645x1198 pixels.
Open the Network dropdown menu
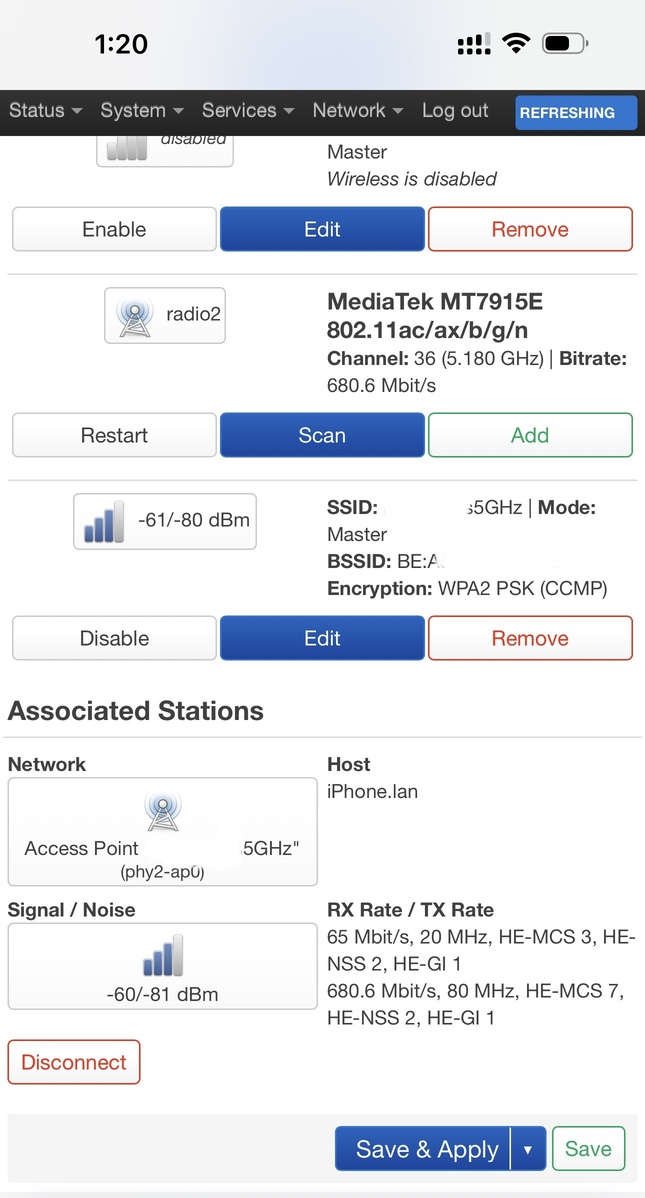tap(357, 110)
